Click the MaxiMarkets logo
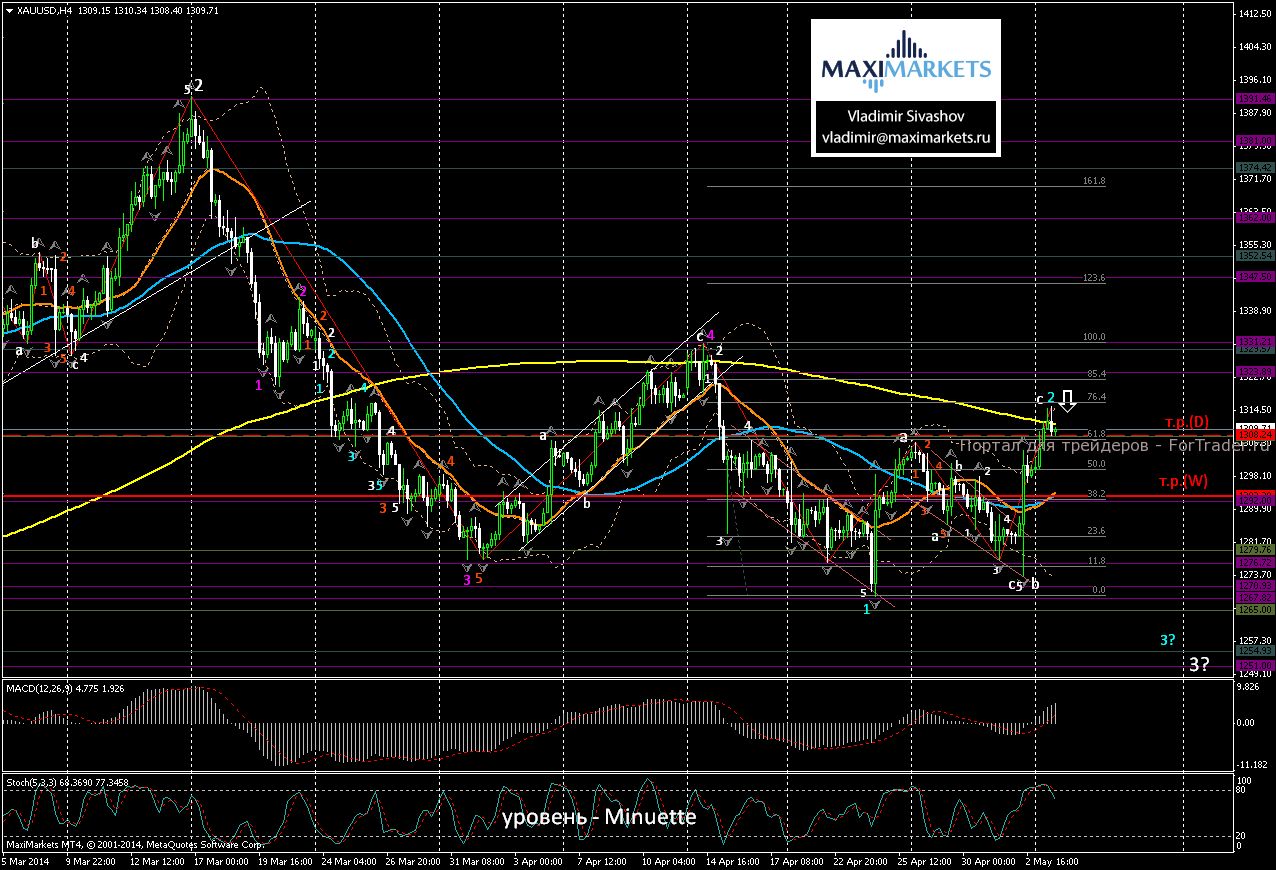 (905, 58)
